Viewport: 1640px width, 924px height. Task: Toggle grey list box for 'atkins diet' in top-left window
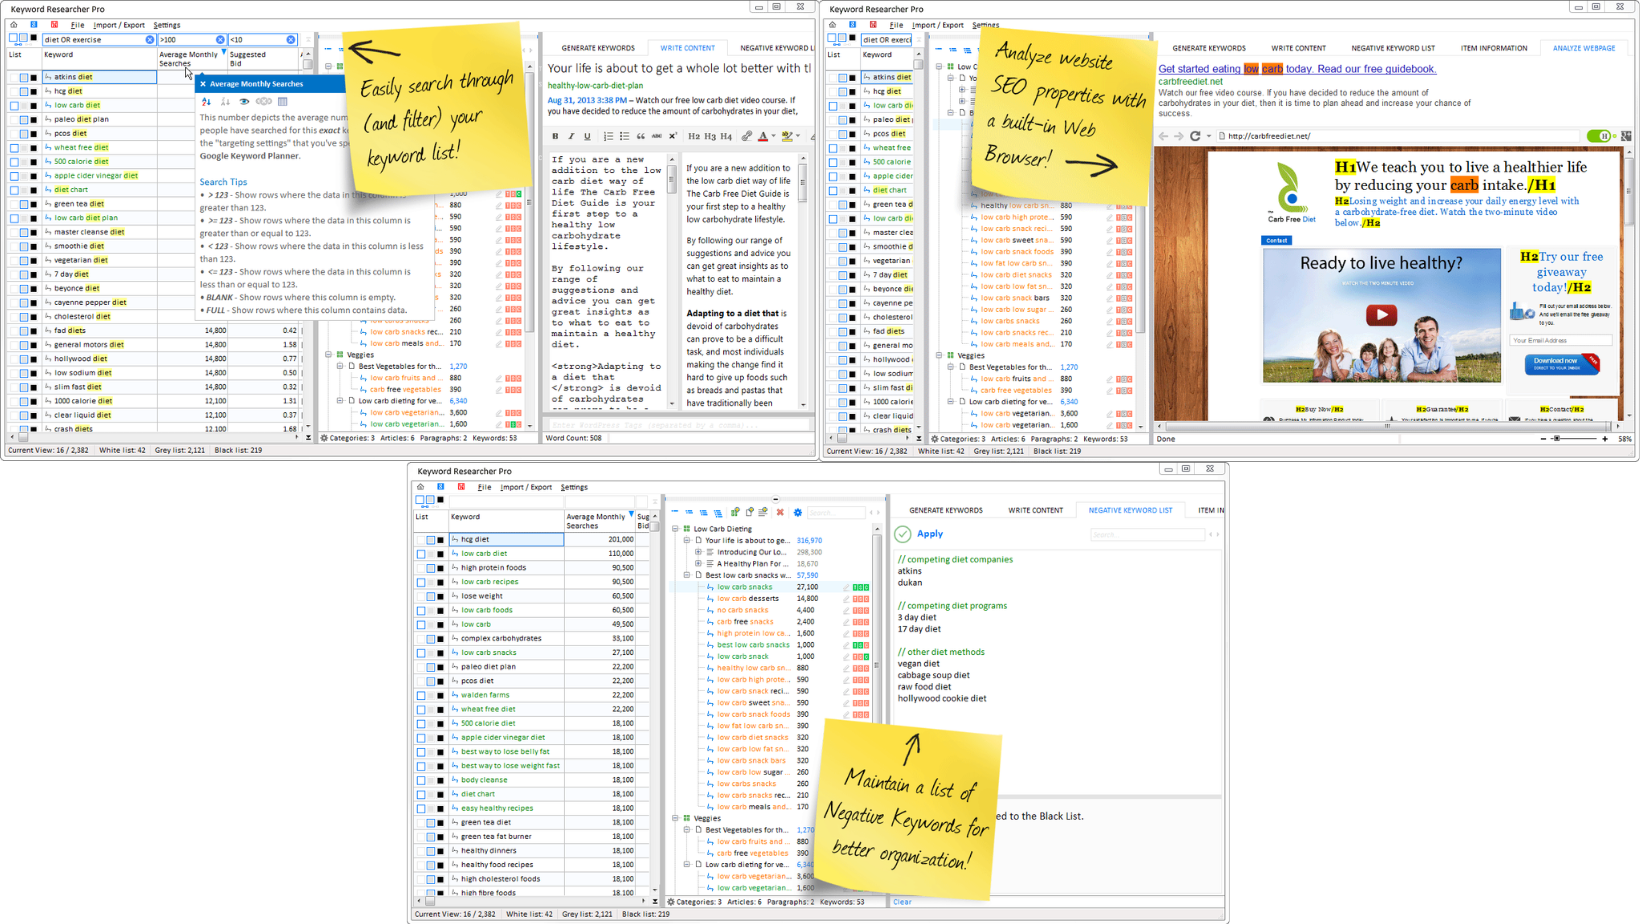click(24, 77)
